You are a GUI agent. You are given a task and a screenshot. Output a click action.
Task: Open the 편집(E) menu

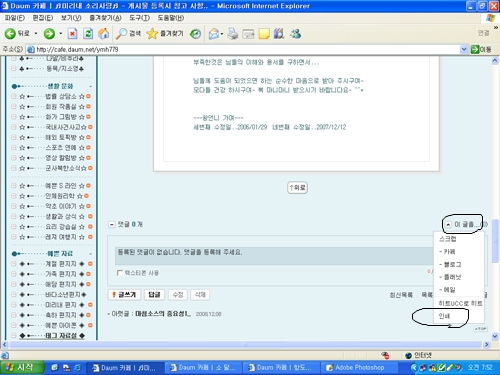click(x=43, y=18)
